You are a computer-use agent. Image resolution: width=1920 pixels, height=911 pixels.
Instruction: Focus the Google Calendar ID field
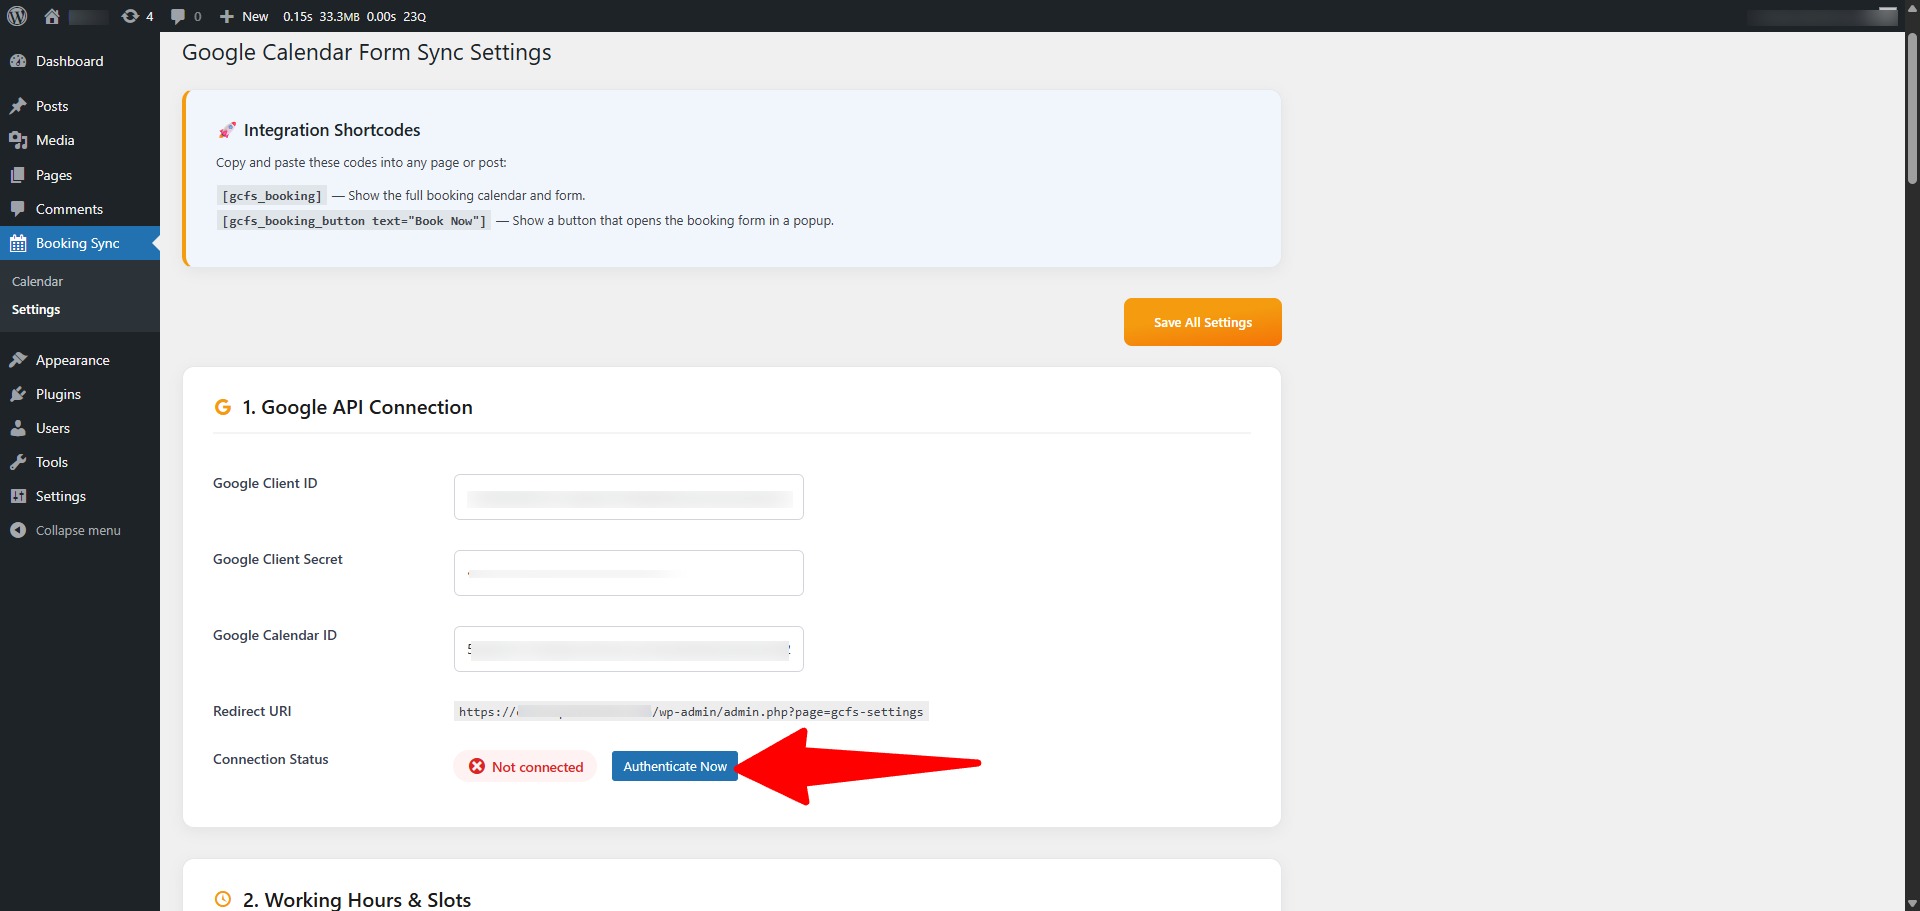click(629, 649)
